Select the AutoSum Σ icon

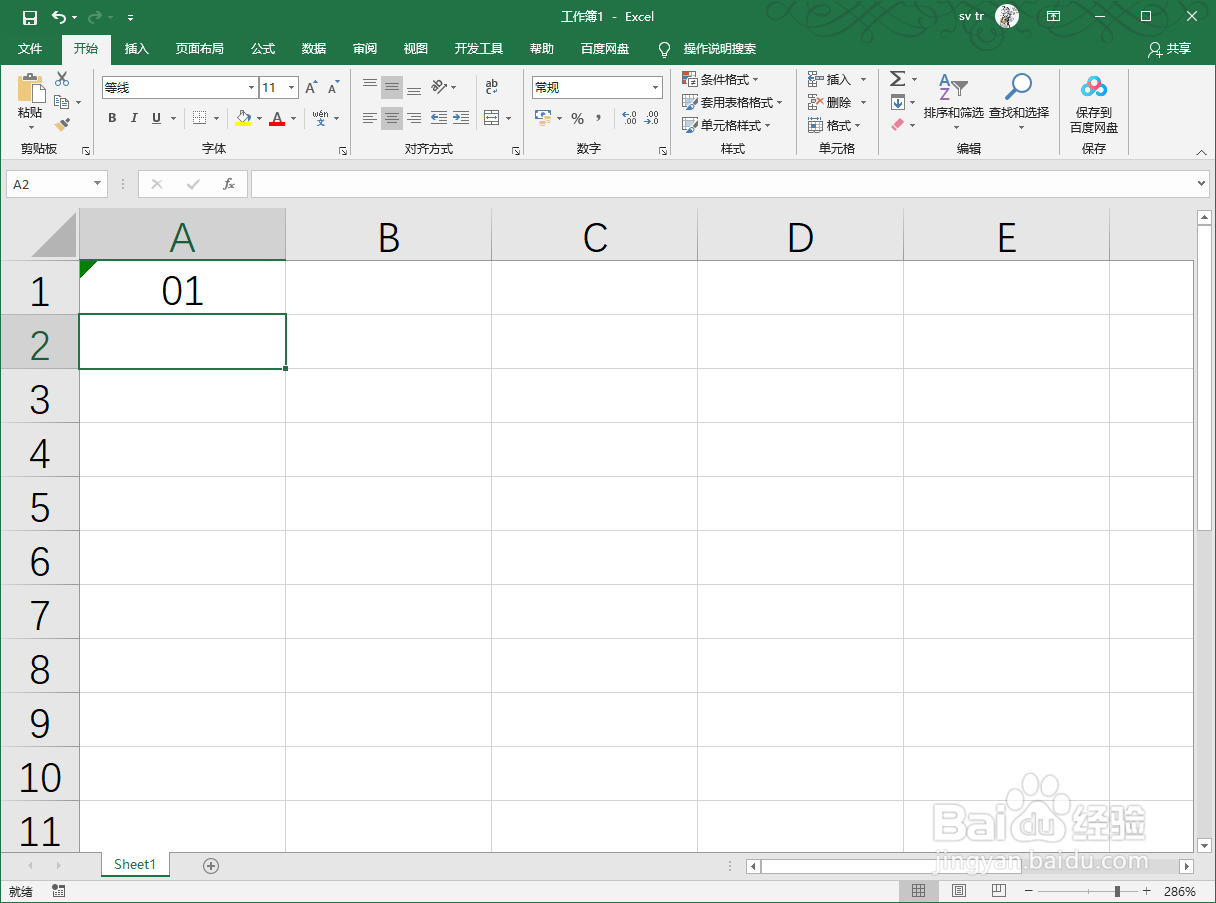click(899, 78)
